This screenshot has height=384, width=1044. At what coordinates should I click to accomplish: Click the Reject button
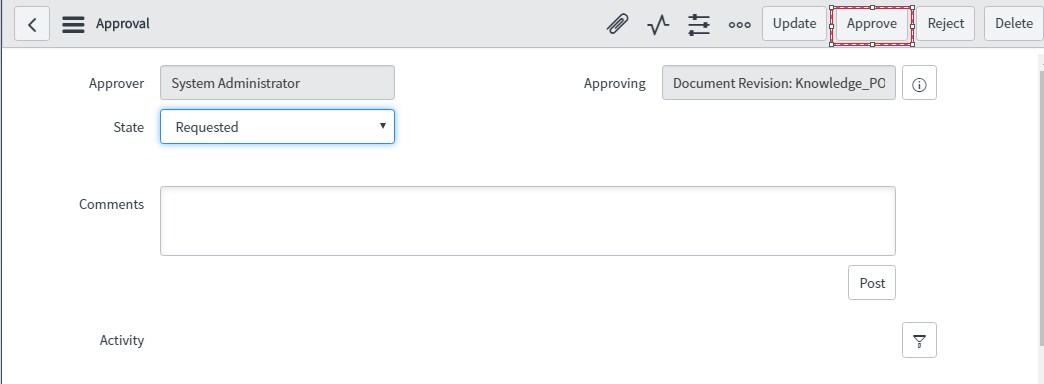point(945,24)
